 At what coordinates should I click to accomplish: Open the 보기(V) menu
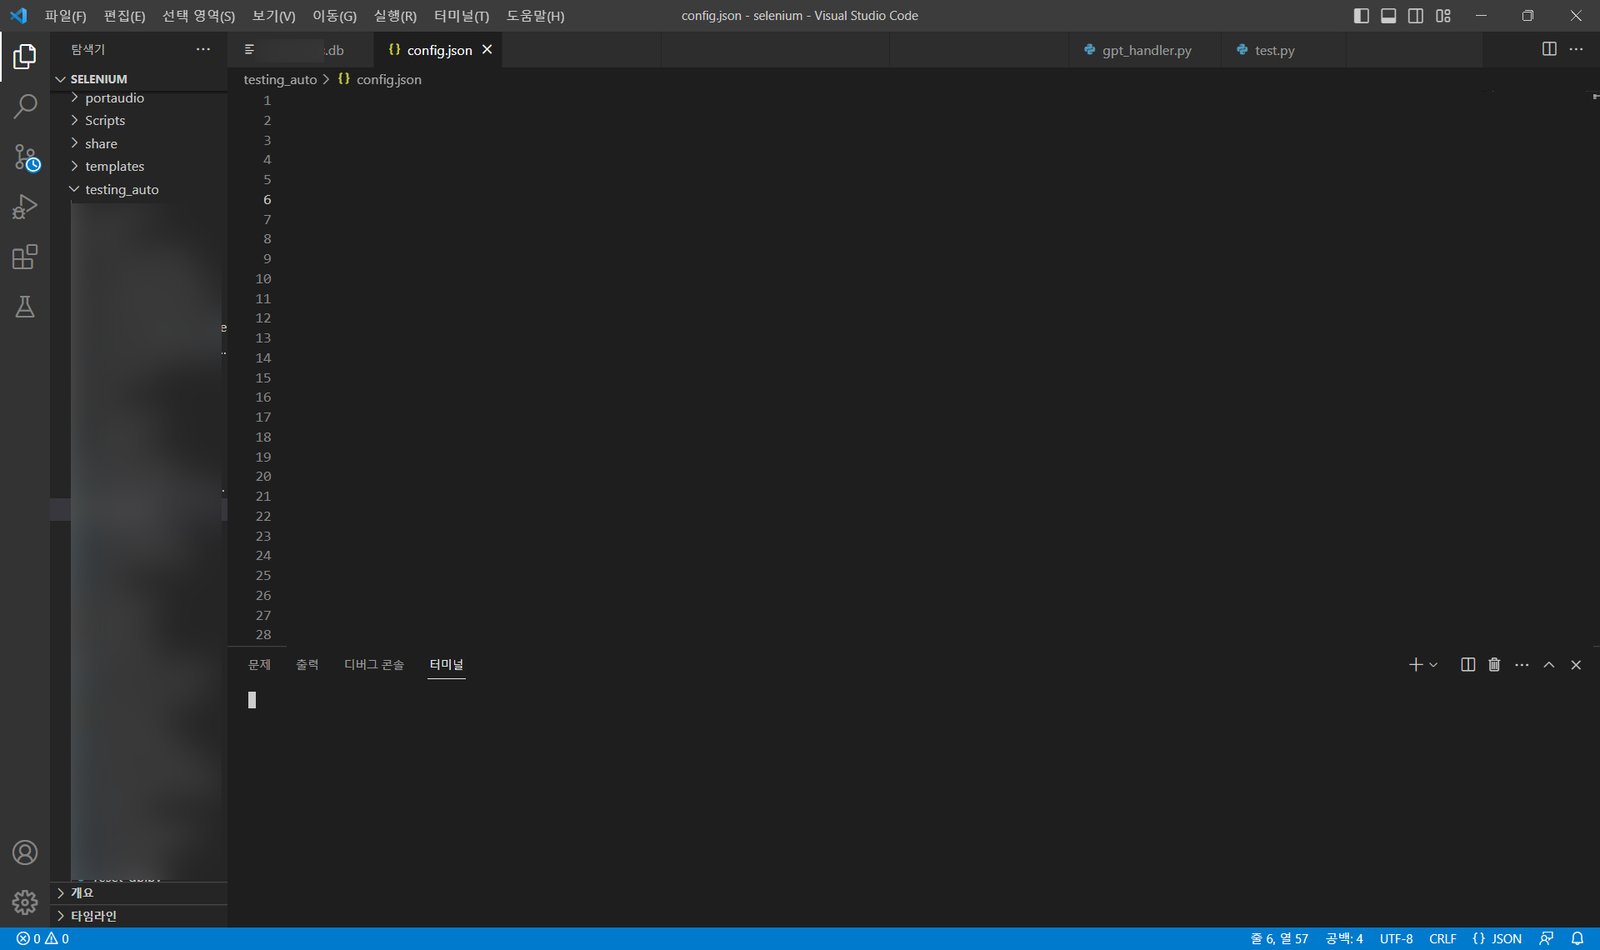[273, 16]
